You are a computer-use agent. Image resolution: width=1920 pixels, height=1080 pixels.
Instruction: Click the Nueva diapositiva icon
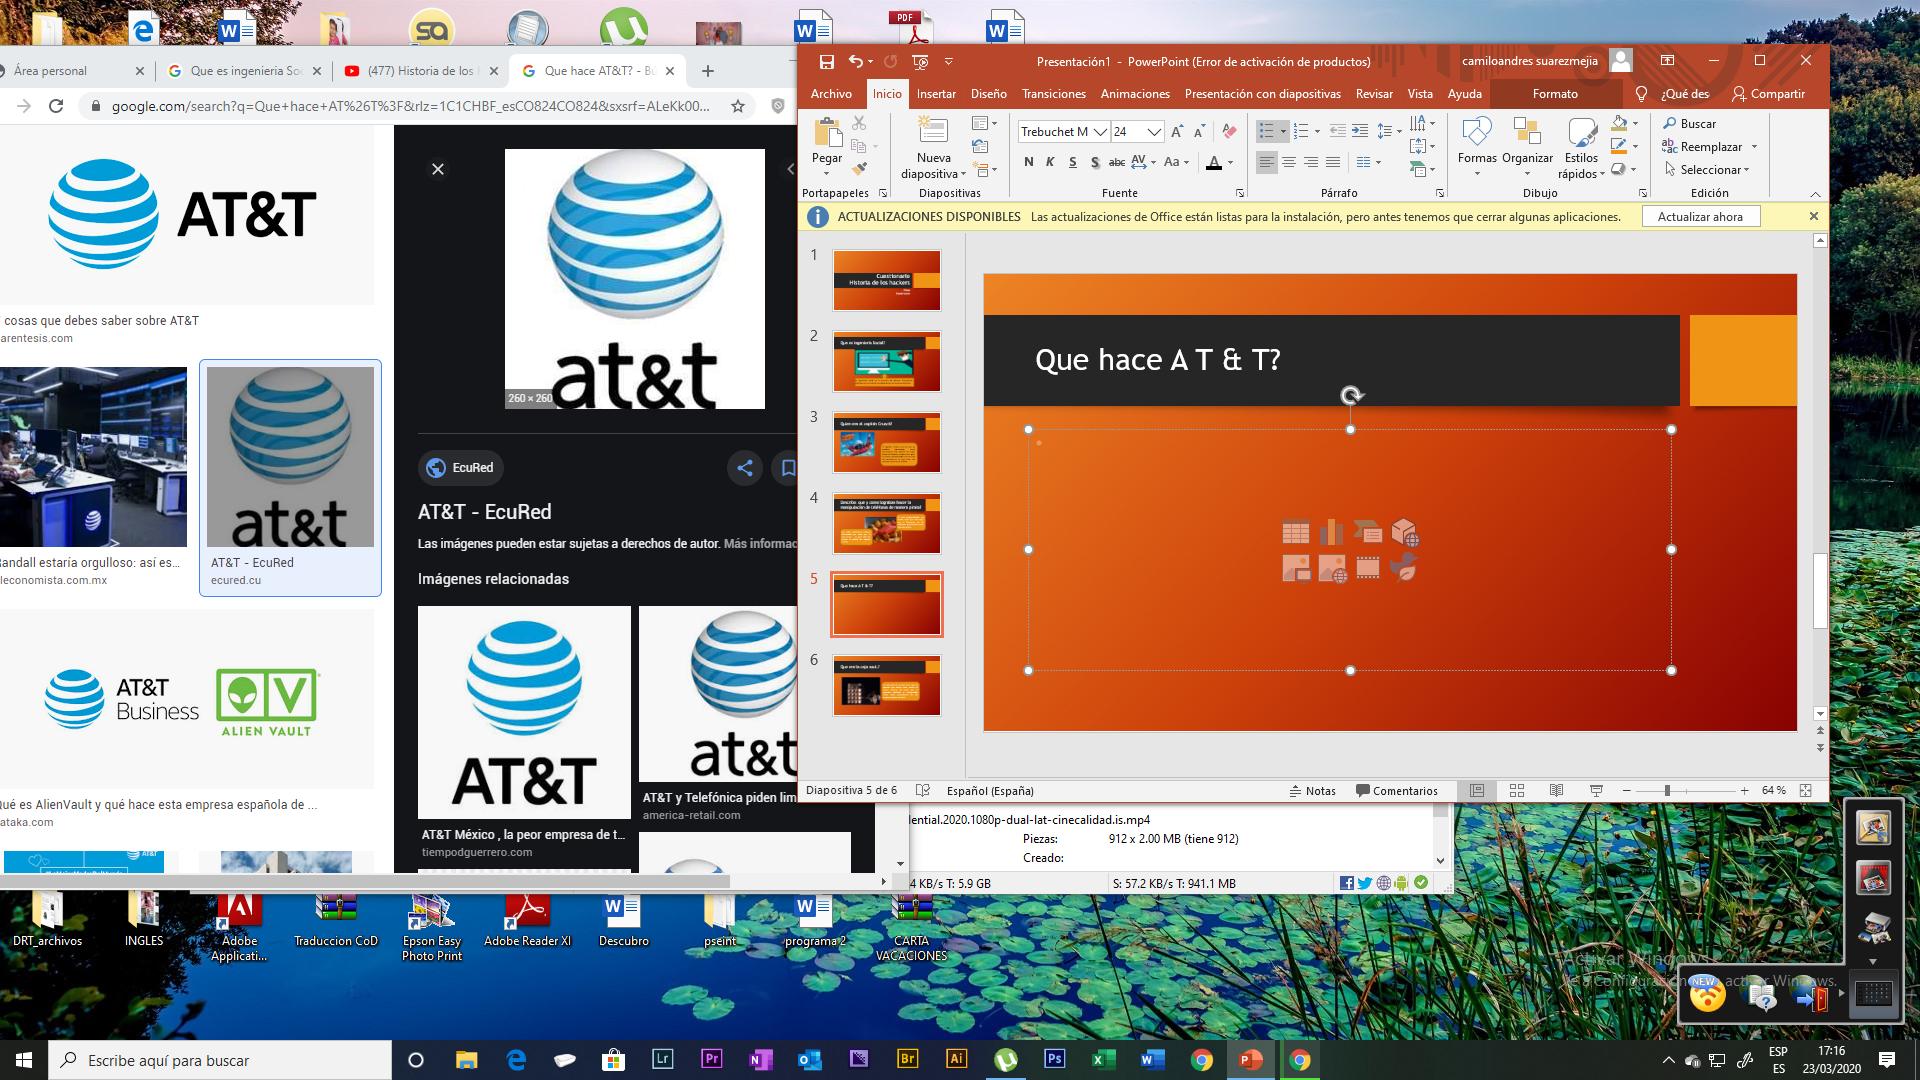tap(933, 132)
